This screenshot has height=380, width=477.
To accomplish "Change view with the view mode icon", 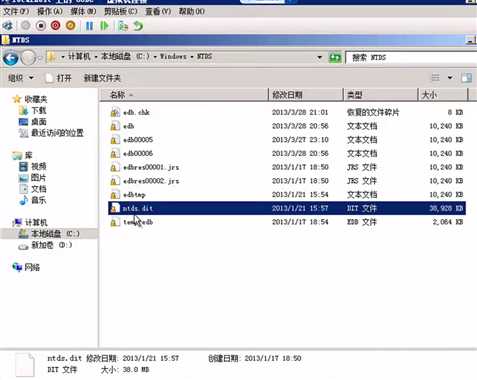I will 435,78.
